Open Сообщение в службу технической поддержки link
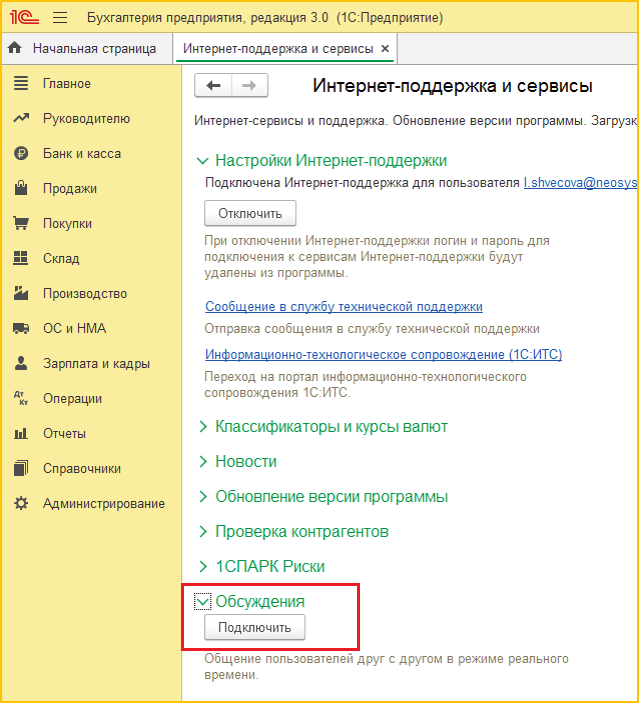639x703 pixels. coord(343,307)
